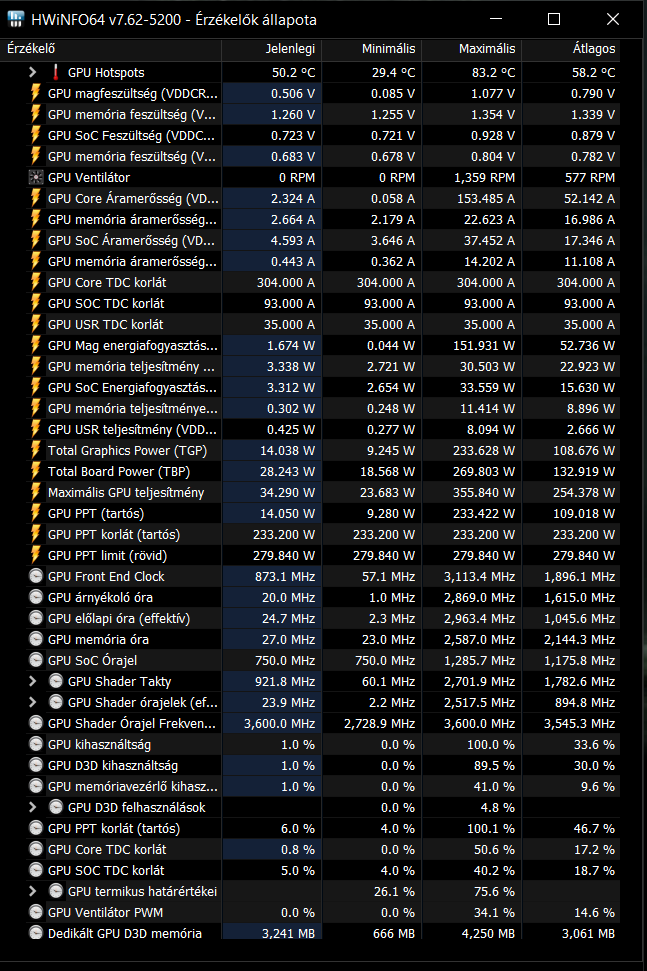Select GPU Mag energiafogyasztás row label

click(132, 346)
